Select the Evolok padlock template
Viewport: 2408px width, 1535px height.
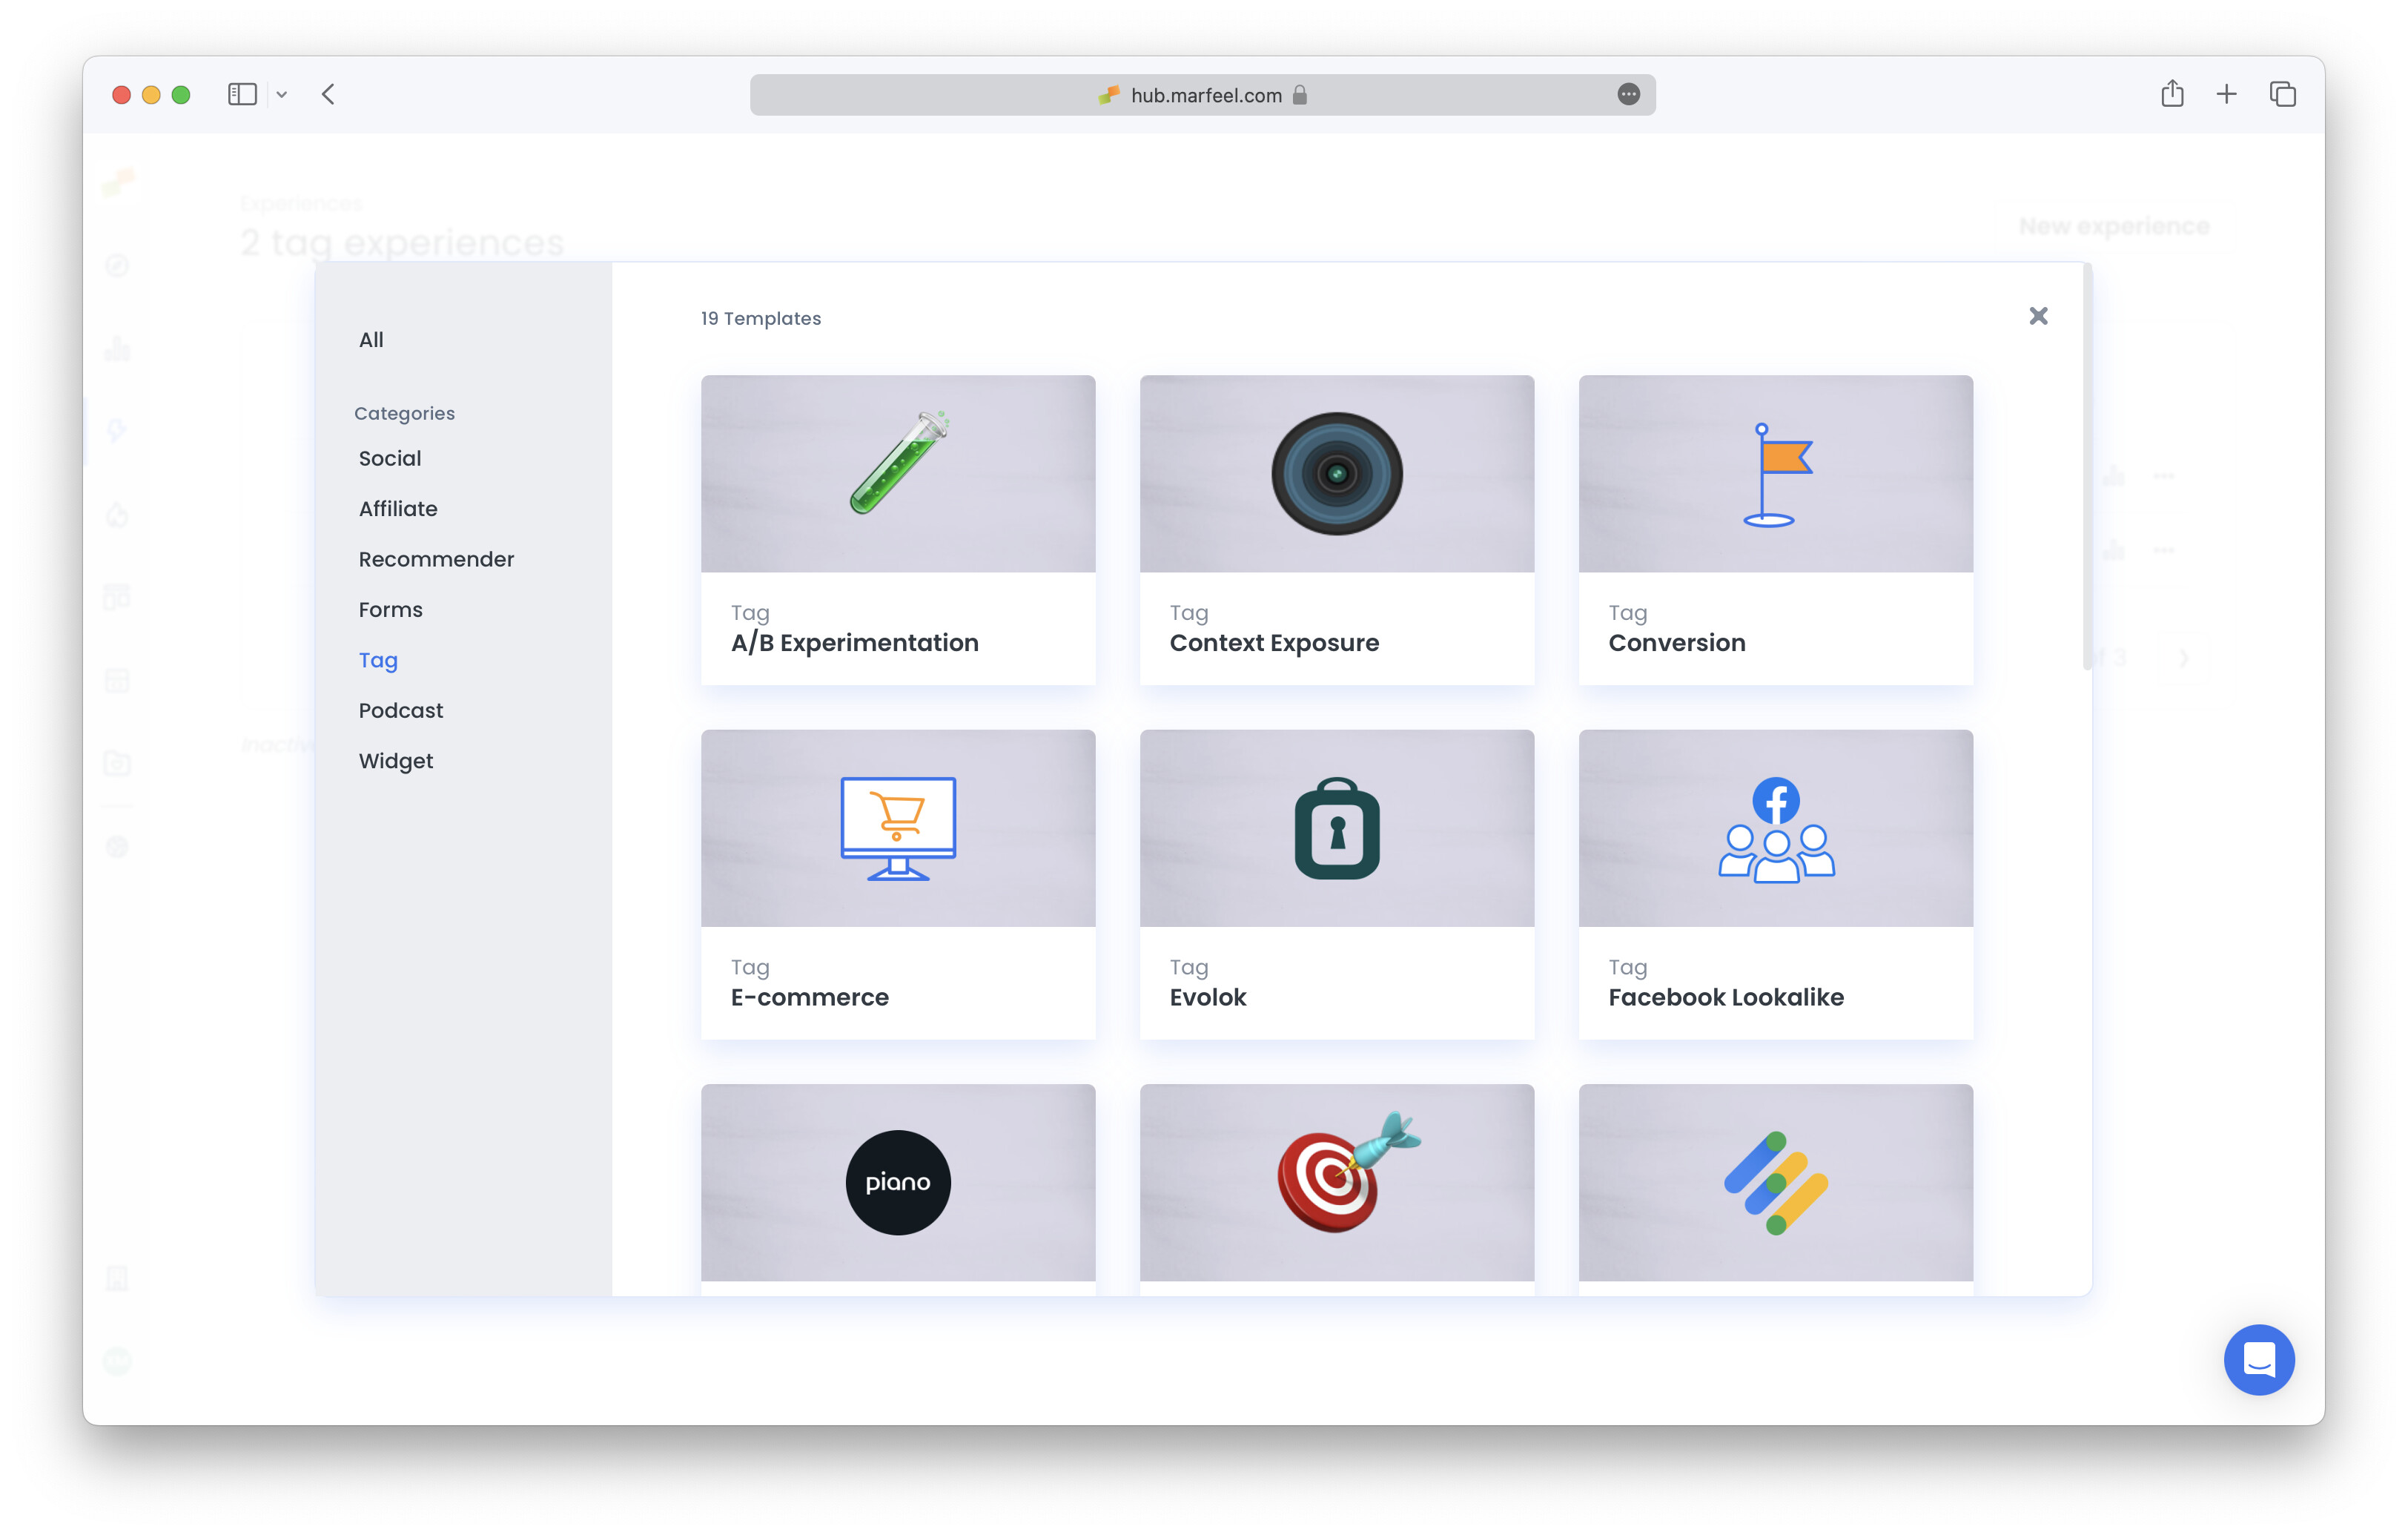[1336, 884]
